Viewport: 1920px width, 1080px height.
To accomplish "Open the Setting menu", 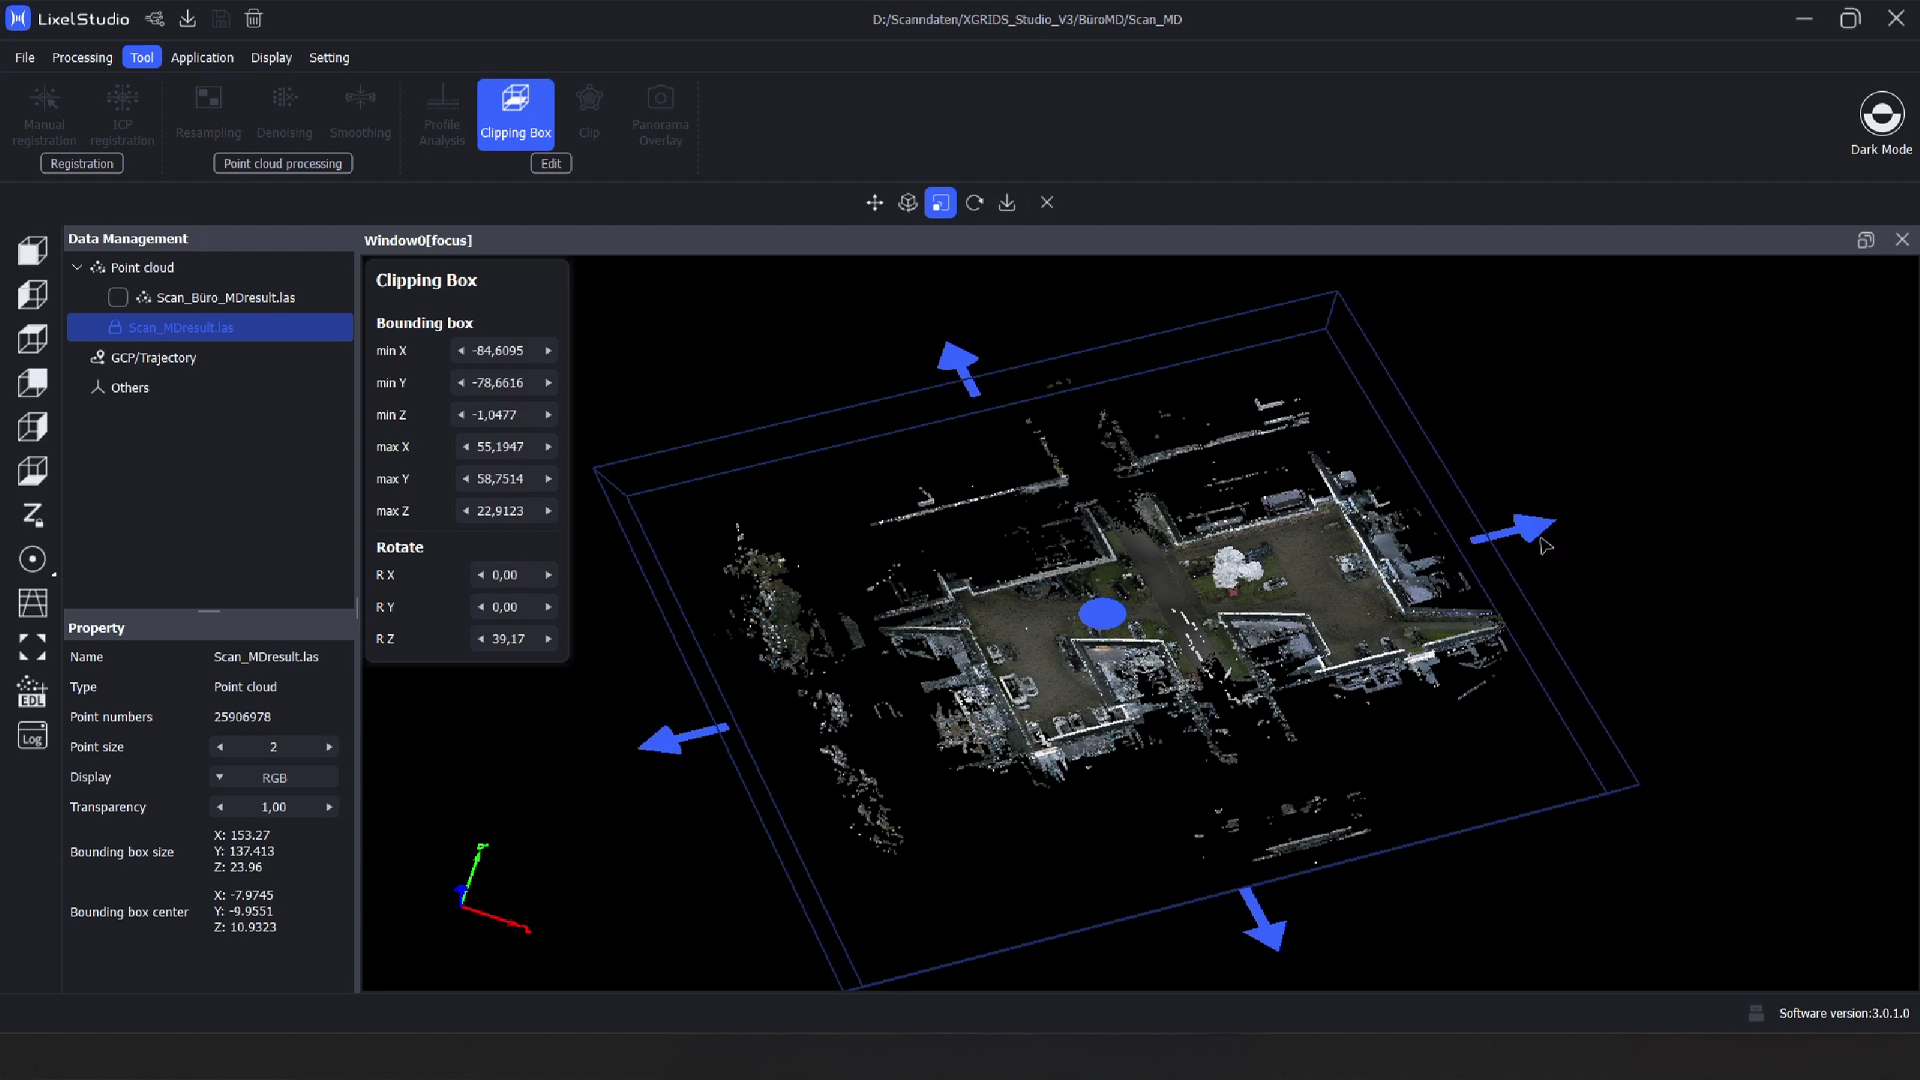I will tap(329, 58).
